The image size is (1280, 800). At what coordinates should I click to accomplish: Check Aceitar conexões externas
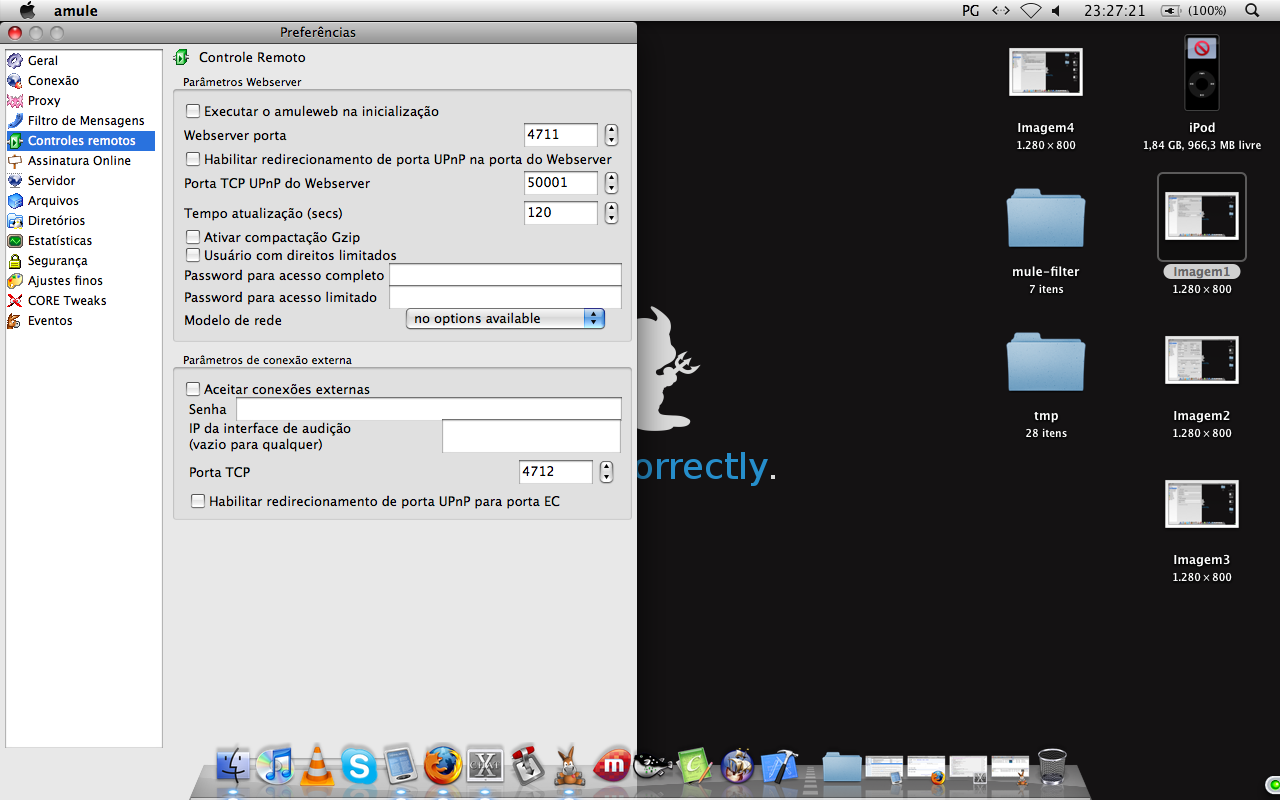click(x=194, y=389)
